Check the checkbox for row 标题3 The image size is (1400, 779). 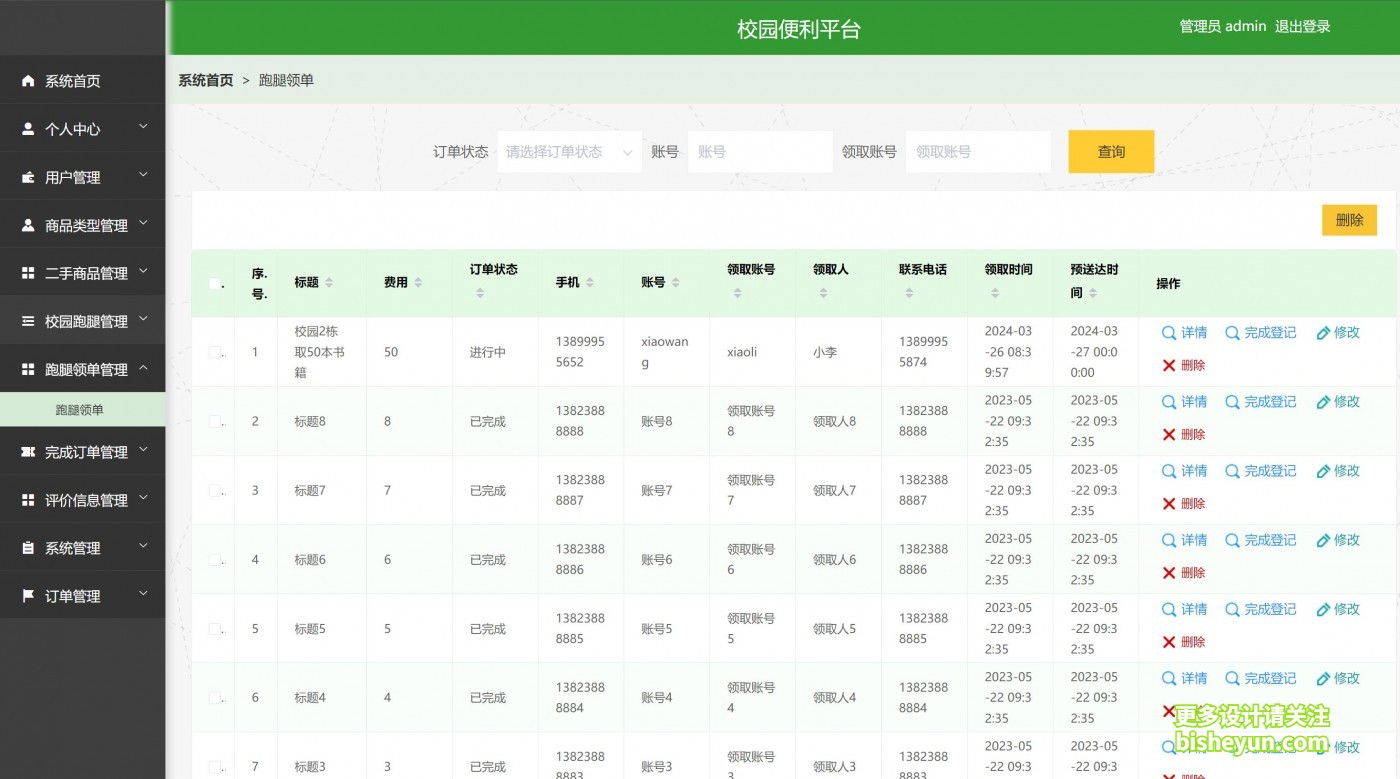215,766
